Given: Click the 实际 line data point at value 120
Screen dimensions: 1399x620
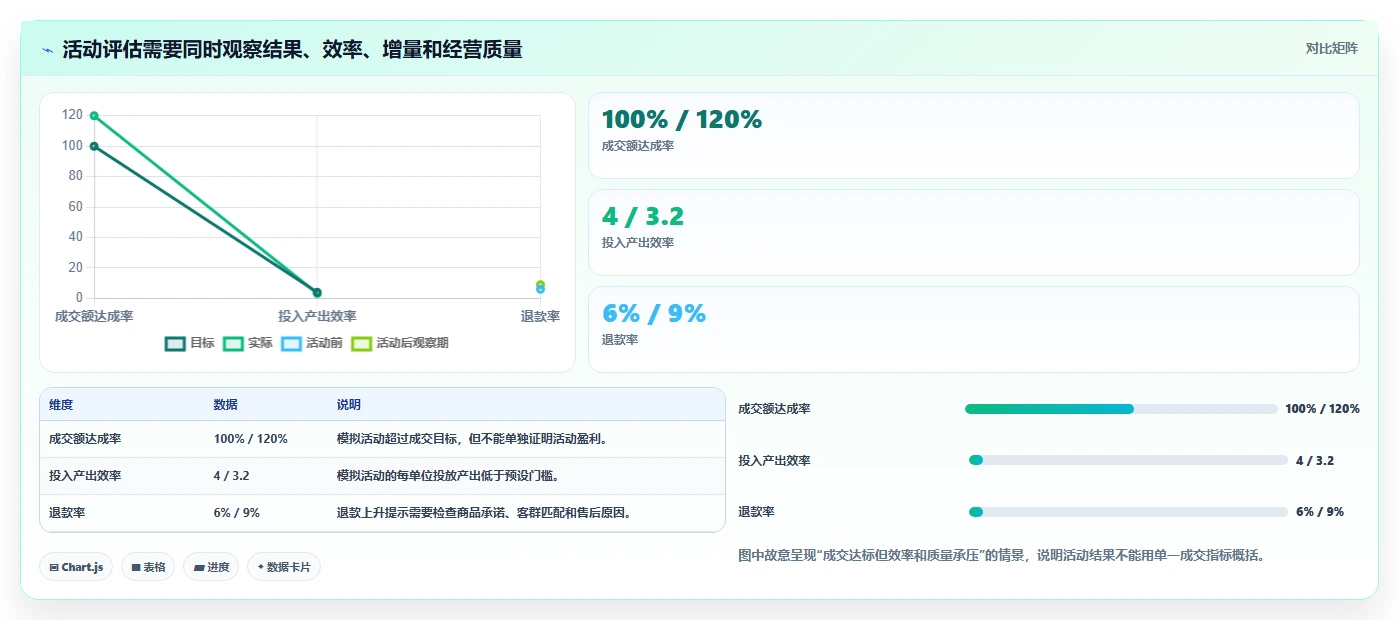Looking at the screenshot, I should (x=94, y=116).
